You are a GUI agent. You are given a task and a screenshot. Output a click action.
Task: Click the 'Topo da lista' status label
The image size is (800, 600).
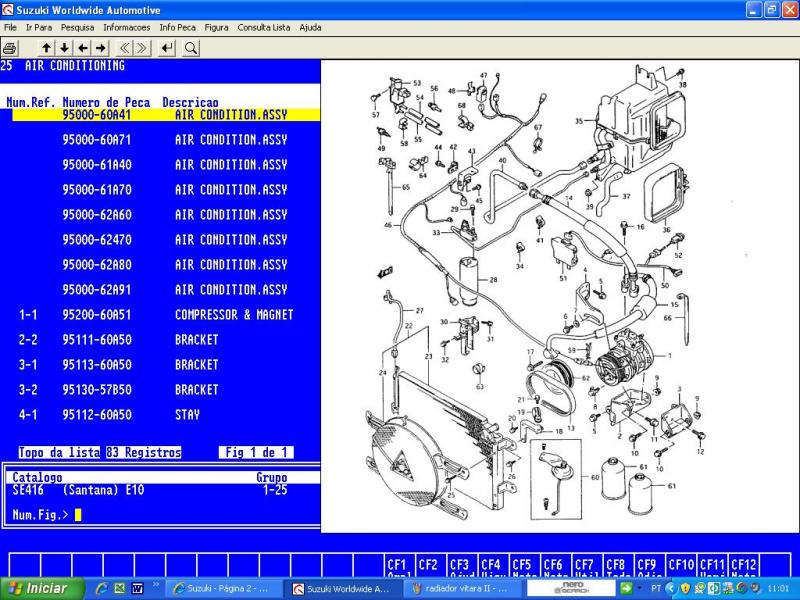(59, 453)
